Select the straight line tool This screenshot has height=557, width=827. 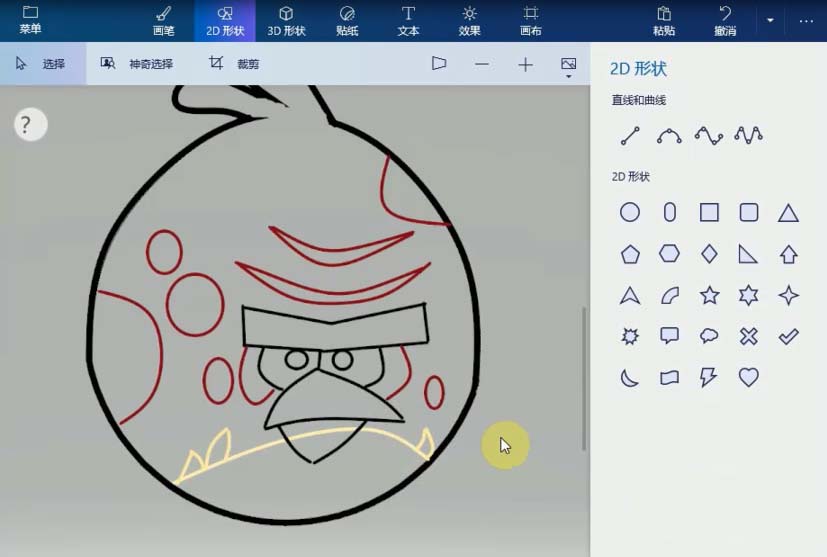[x=630, y=136]
